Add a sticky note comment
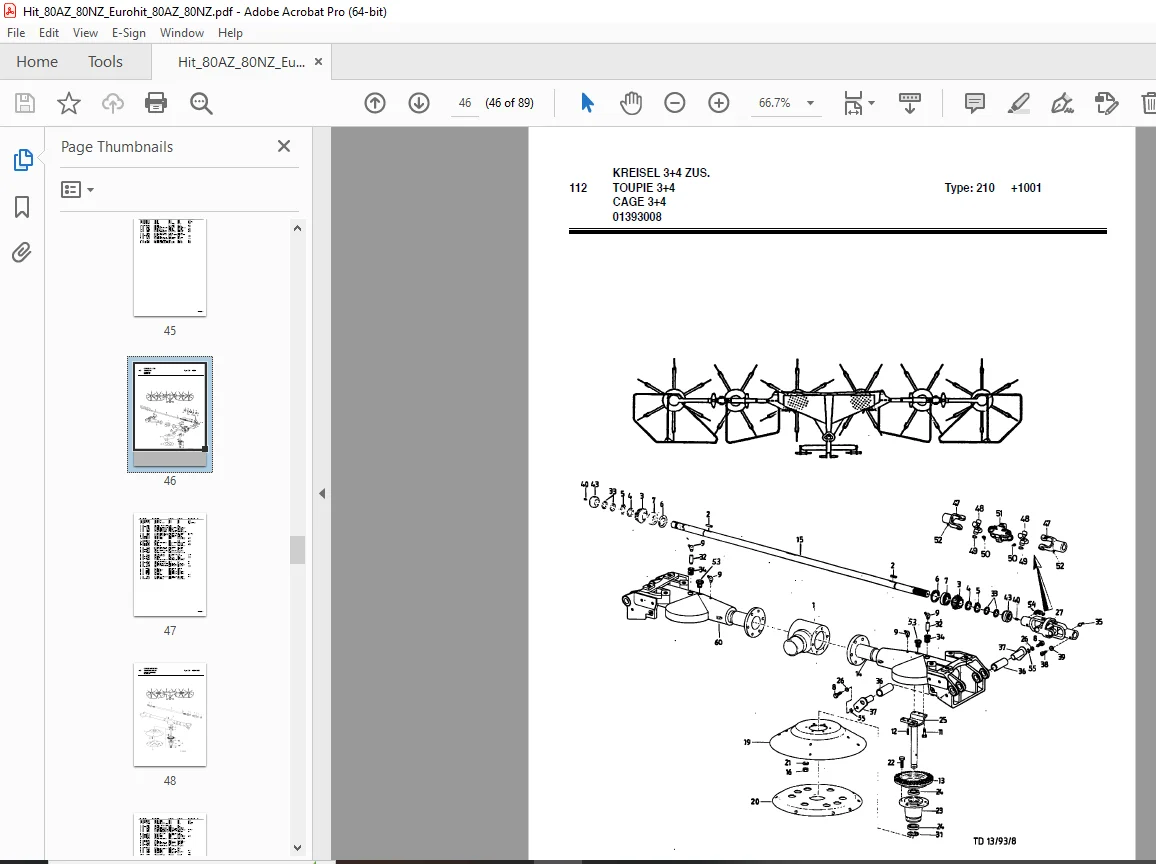 coord(975,103)
